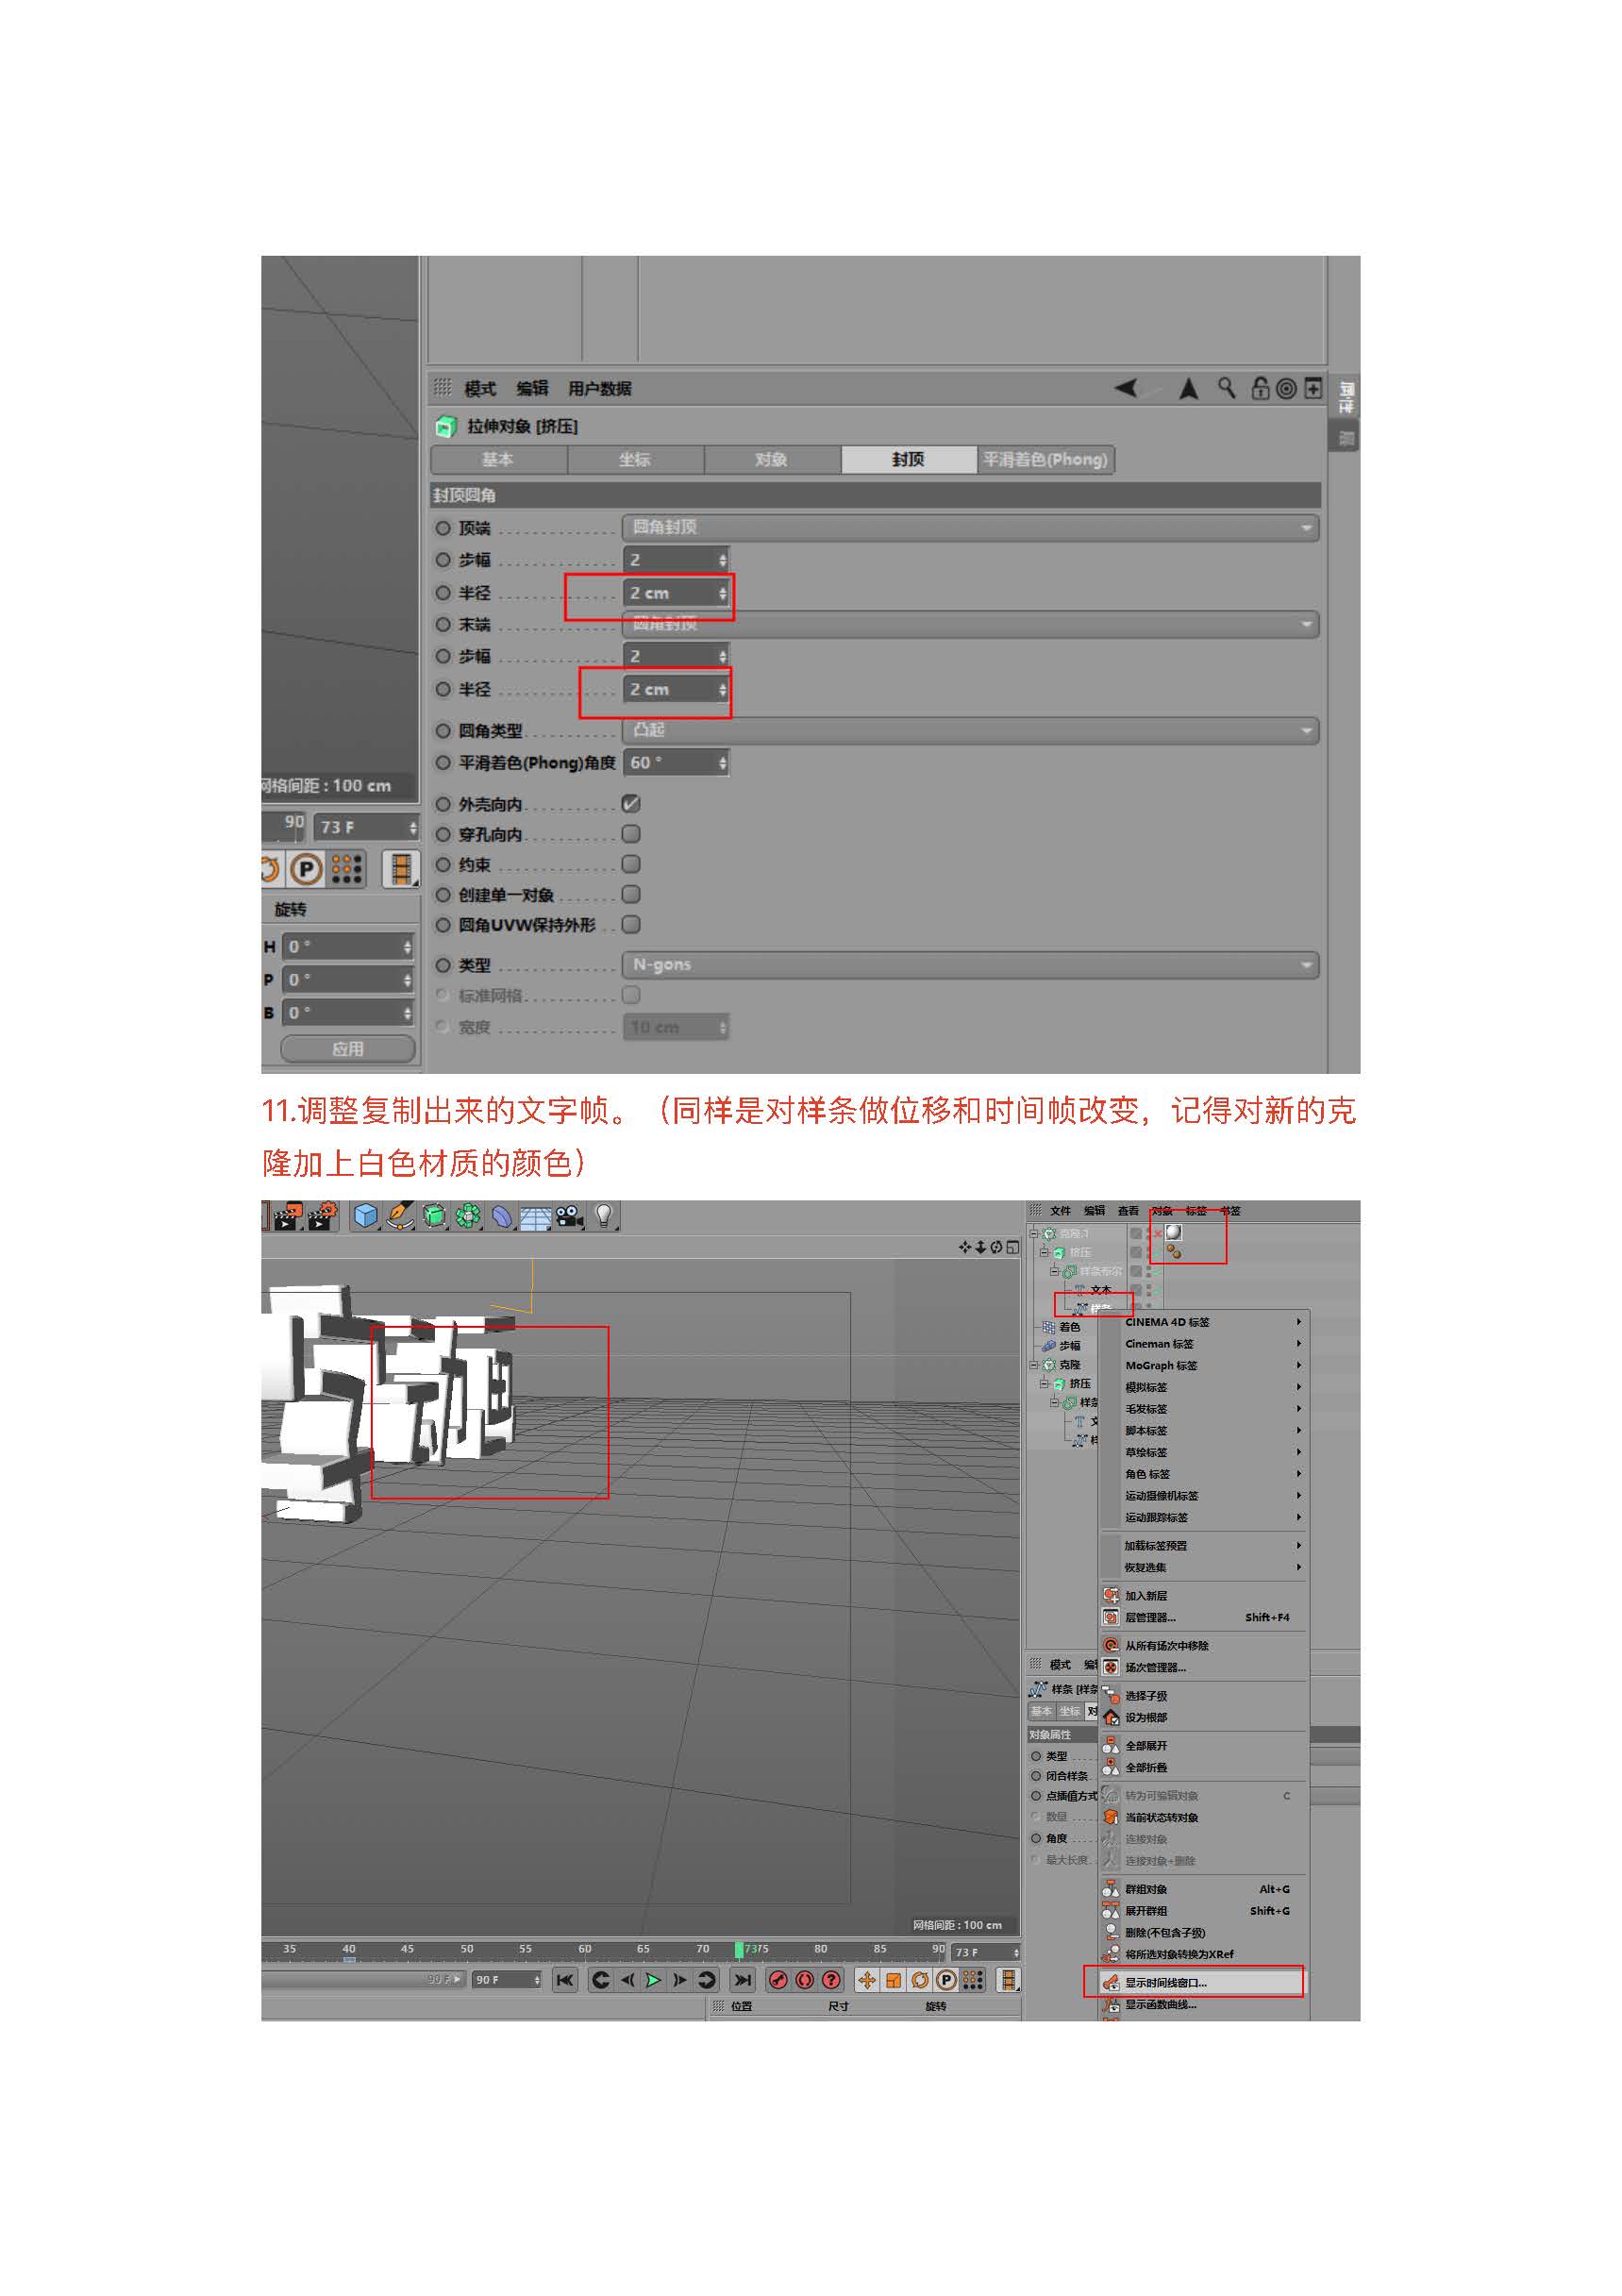Collapse the 克隆.1 object tree node

pyautogui.click(x=1034, y=1233)
